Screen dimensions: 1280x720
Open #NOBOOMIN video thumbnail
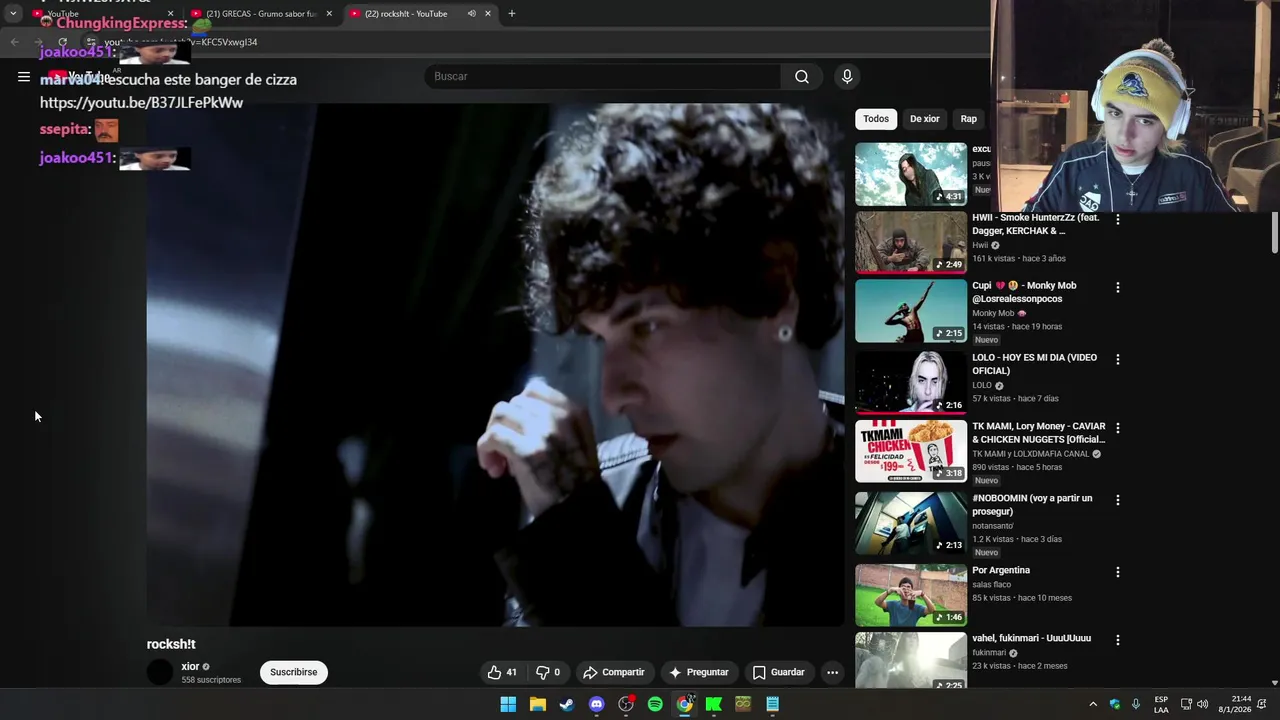click(911, 523)
